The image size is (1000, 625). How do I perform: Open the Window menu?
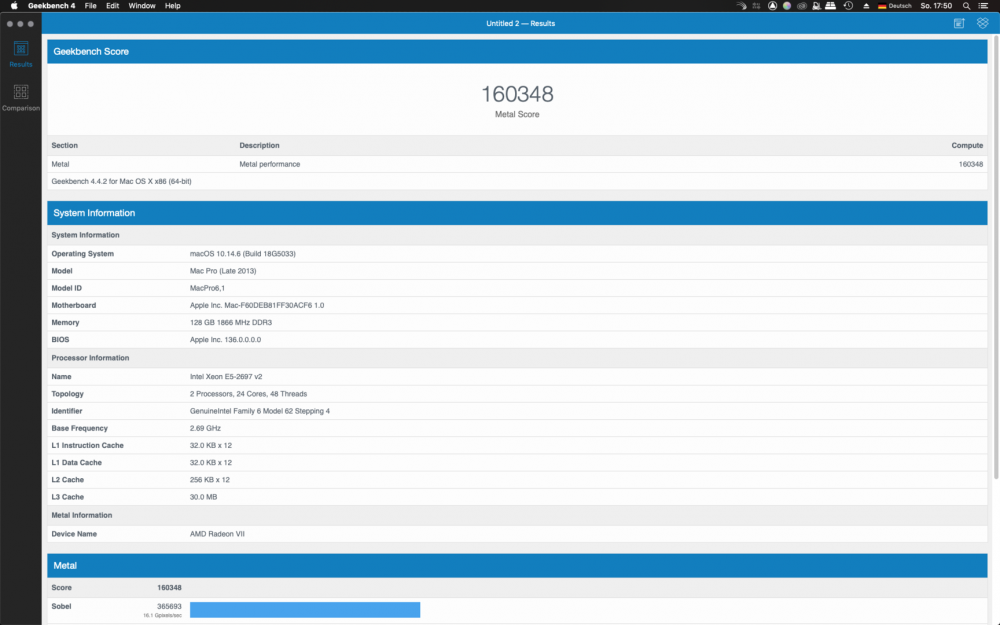(x=142, y=6)
